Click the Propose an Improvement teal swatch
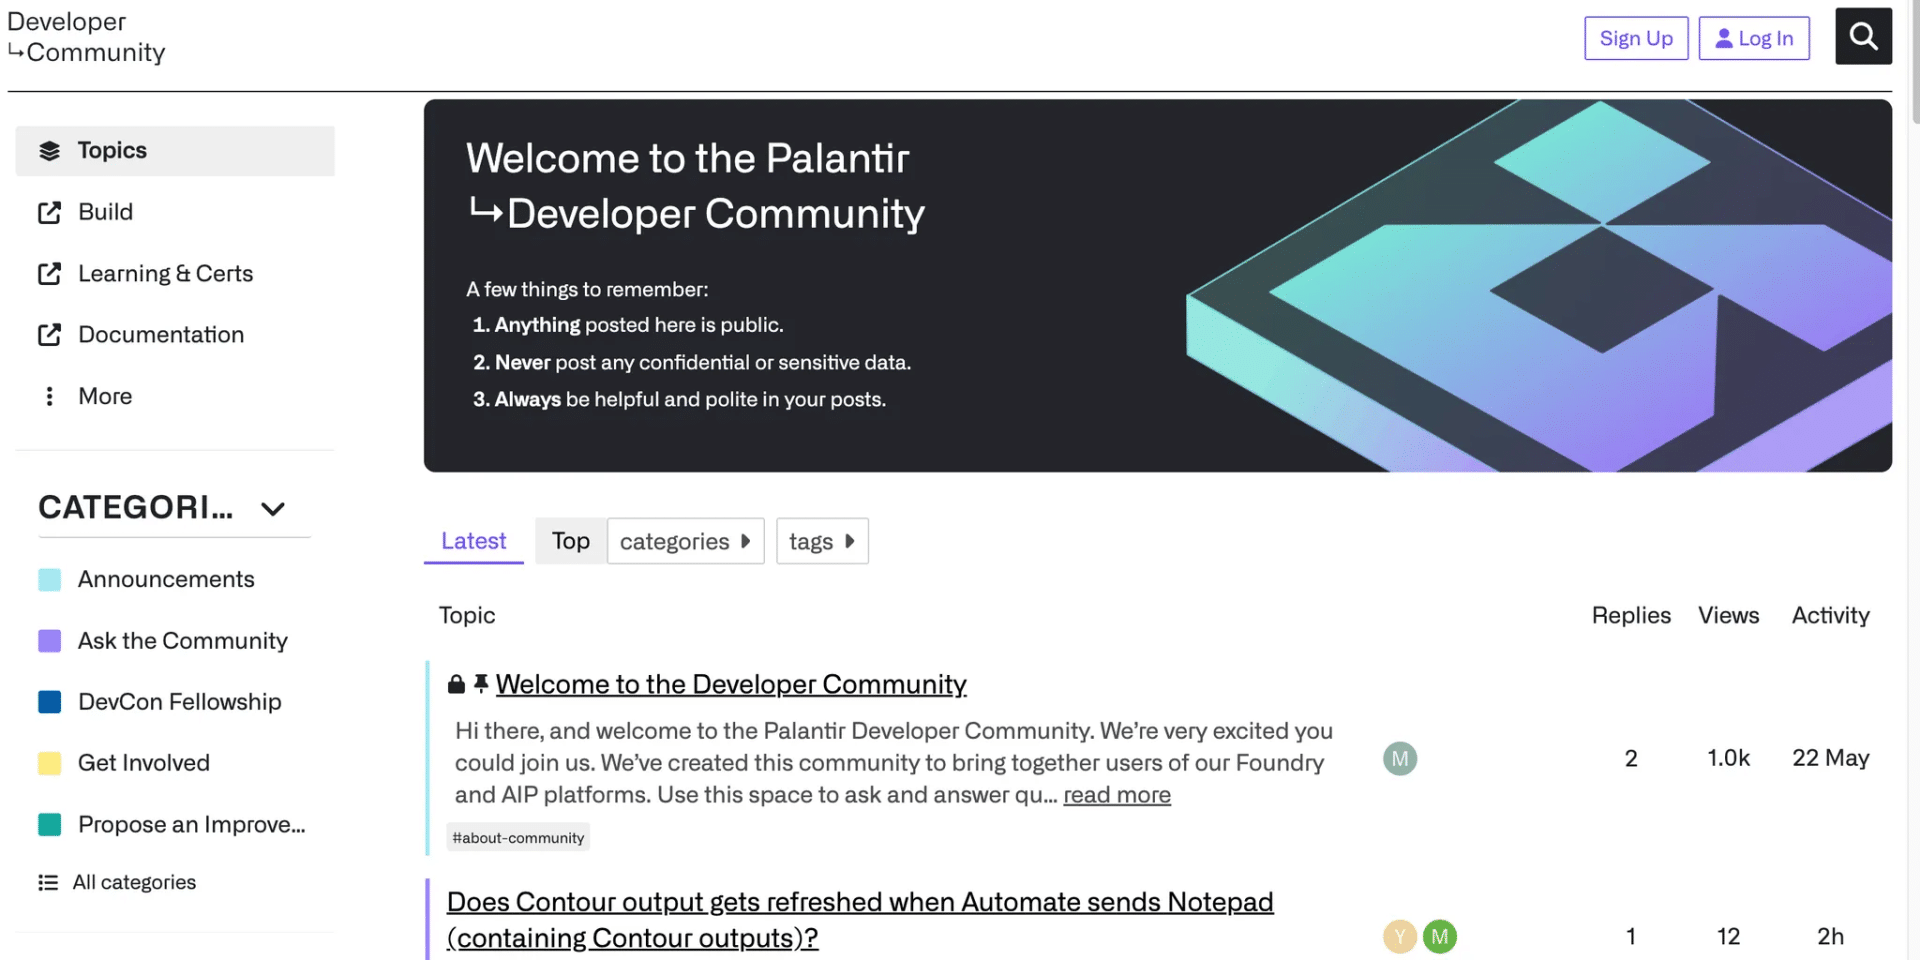Screen dimensions: 1920x960 (x=49, y=825)
